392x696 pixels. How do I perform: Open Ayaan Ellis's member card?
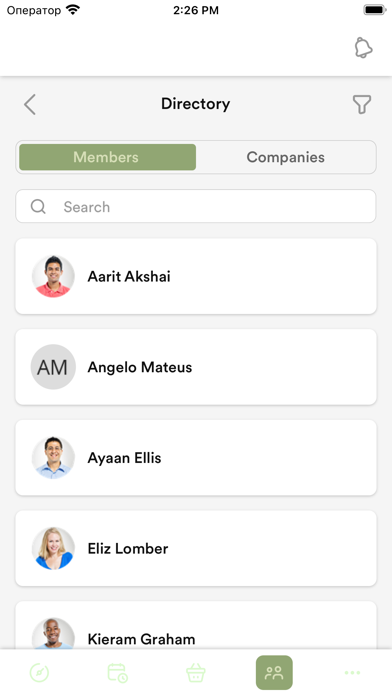(x=196, y=457)
